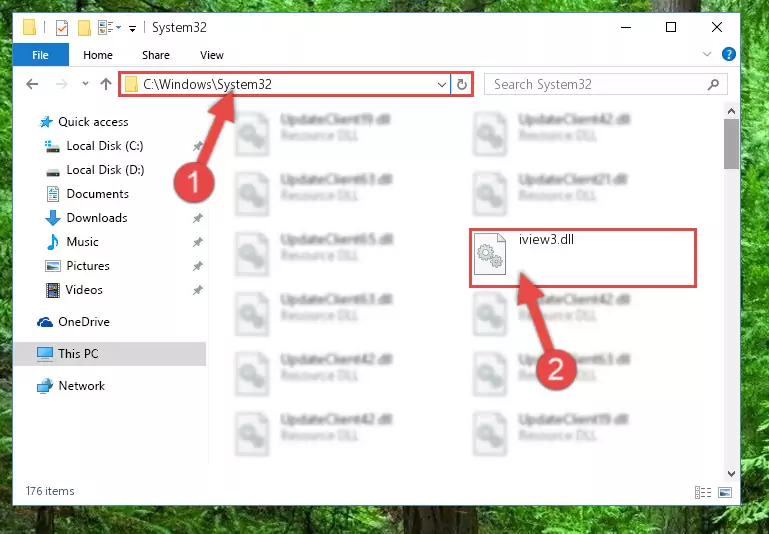This screenshot has height=534, width=769.
Task: Click the pin icon beside Videos
Action: point(198,290)
